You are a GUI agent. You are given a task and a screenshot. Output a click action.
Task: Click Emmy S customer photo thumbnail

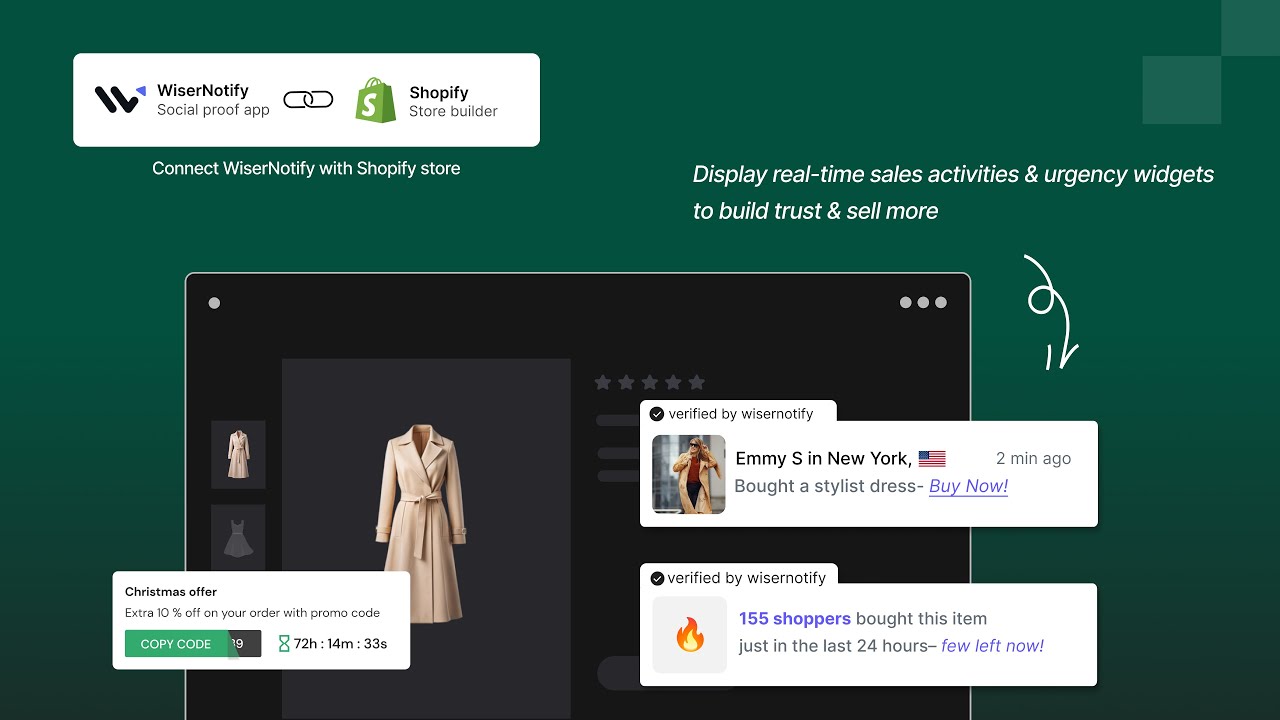pyautogui.click(x=689, y=474)
